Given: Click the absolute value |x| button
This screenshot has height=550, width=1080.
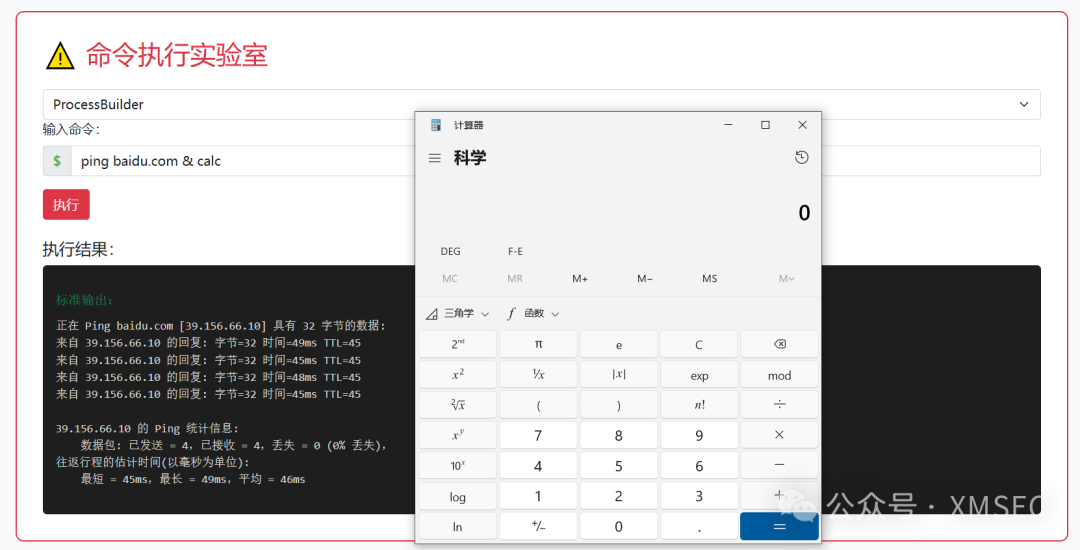Looking at the screenshot, I should 619,374.
